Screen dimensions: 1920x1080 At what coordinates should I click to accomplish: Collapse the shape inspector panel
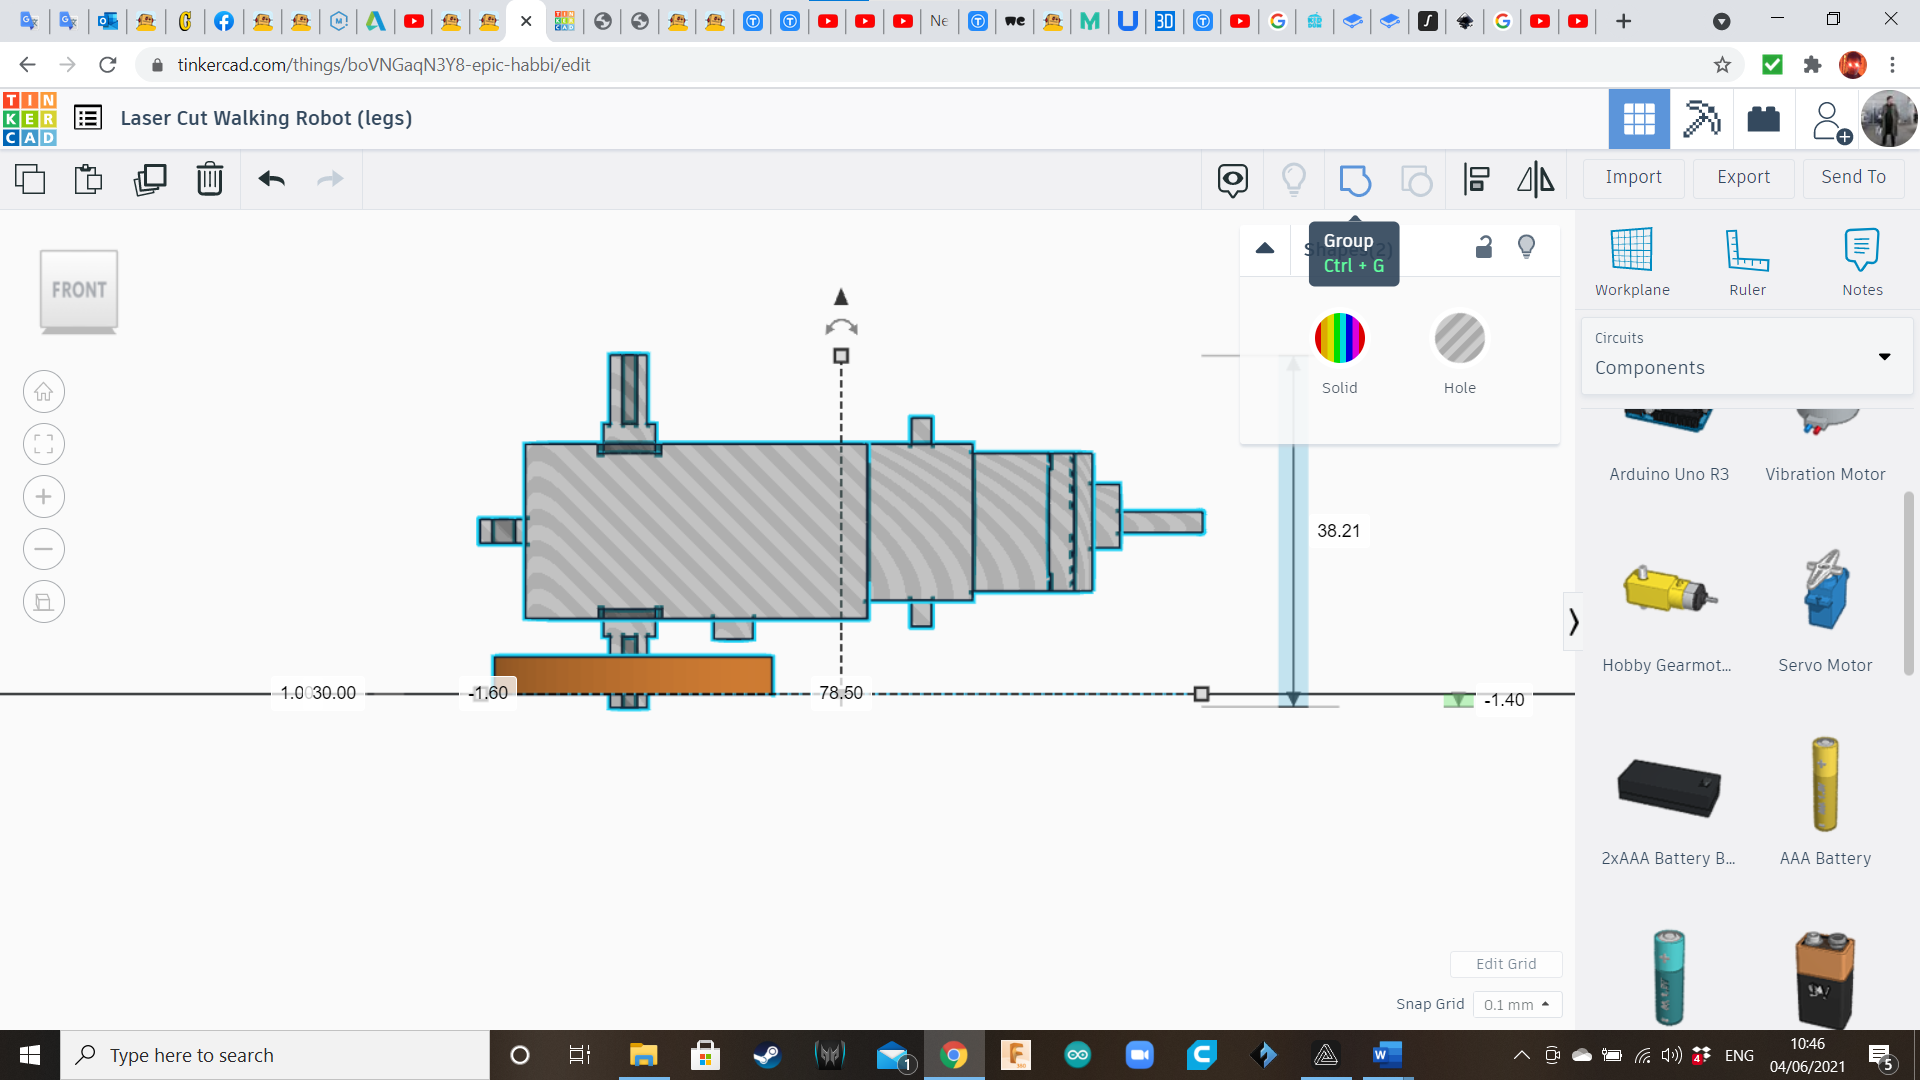point(1264,248)
